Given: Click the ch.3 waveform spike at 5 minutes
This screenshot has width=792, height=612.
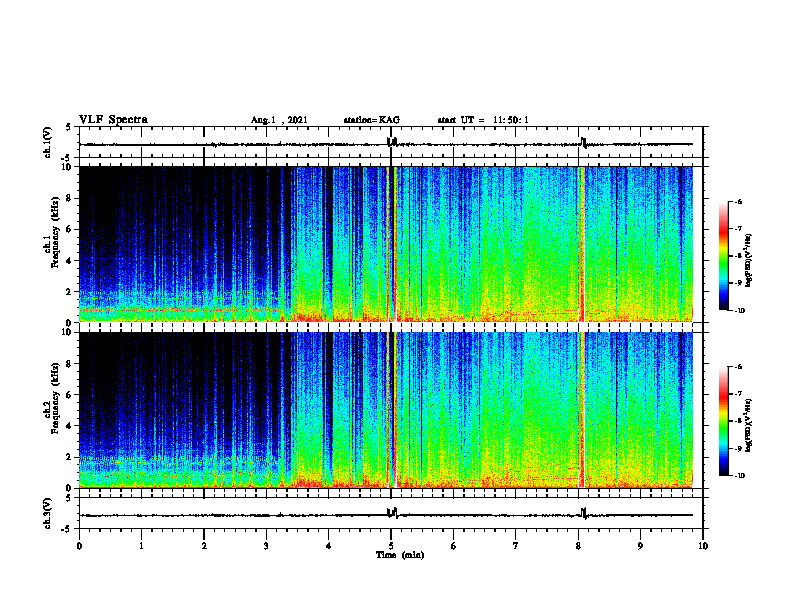Looking at the screenshot, I should coord(392,513).
